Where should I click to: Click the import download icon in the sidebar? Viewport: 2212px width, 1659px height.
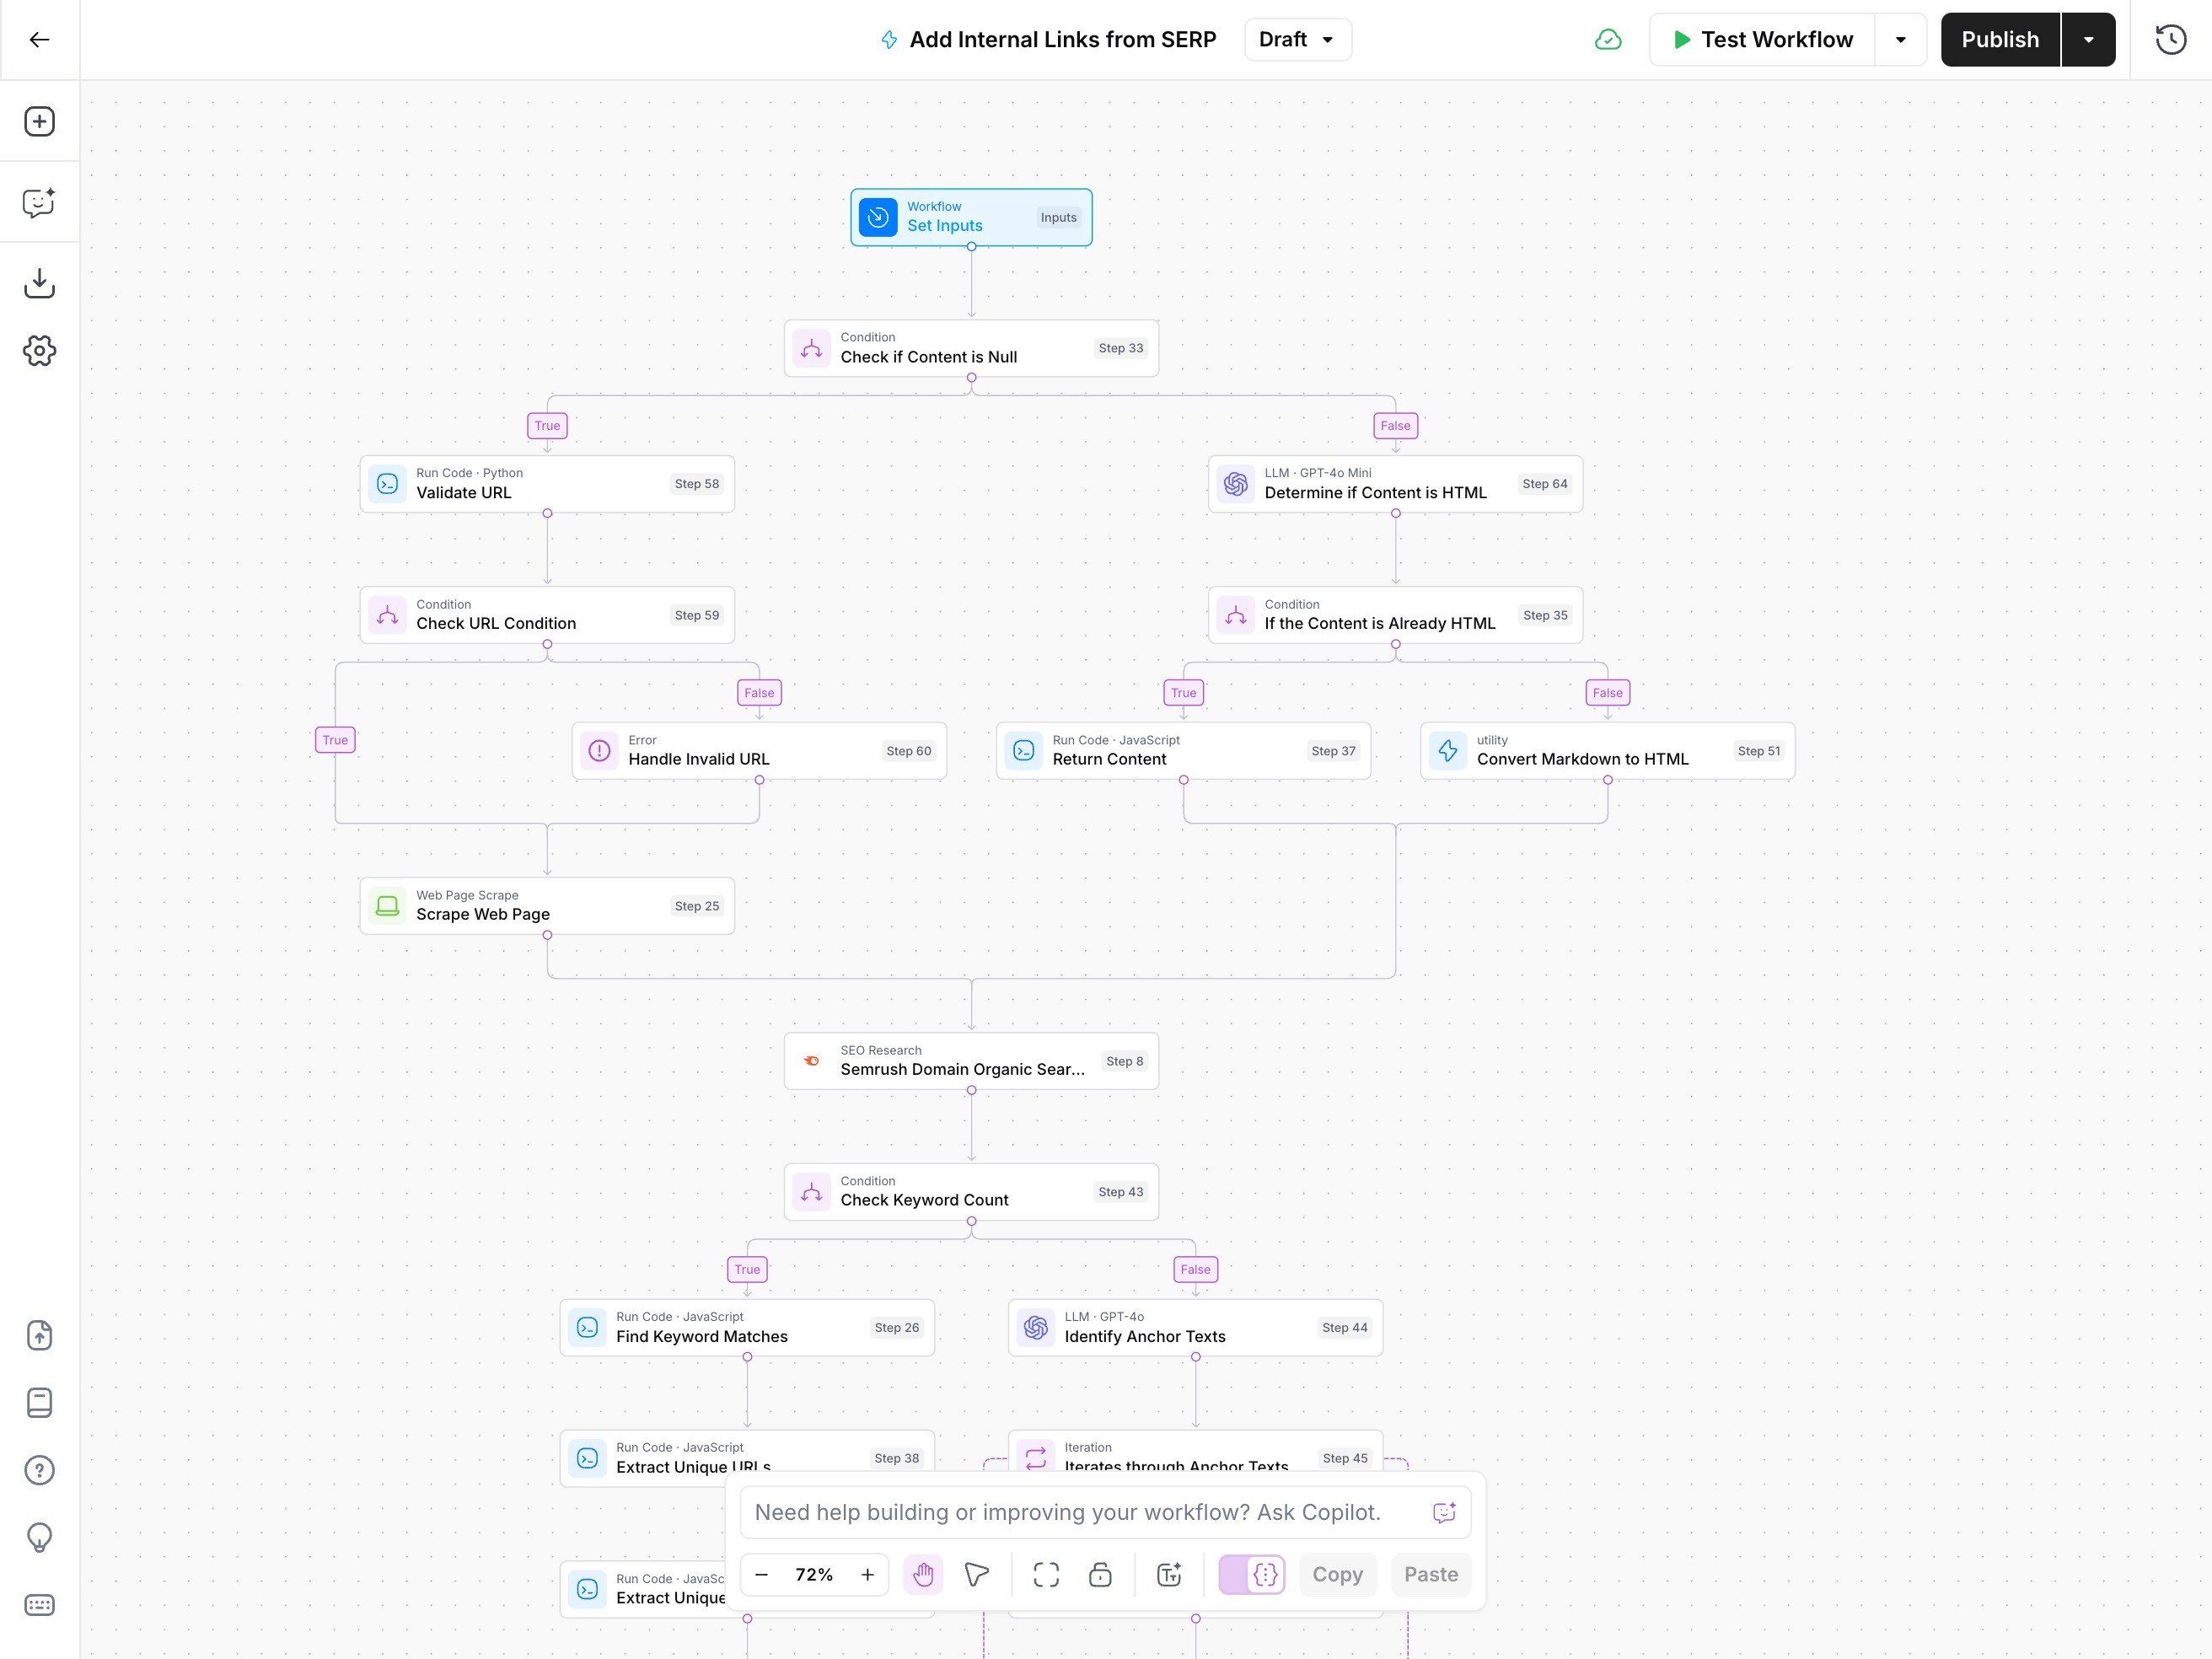(x=39, y=283)
